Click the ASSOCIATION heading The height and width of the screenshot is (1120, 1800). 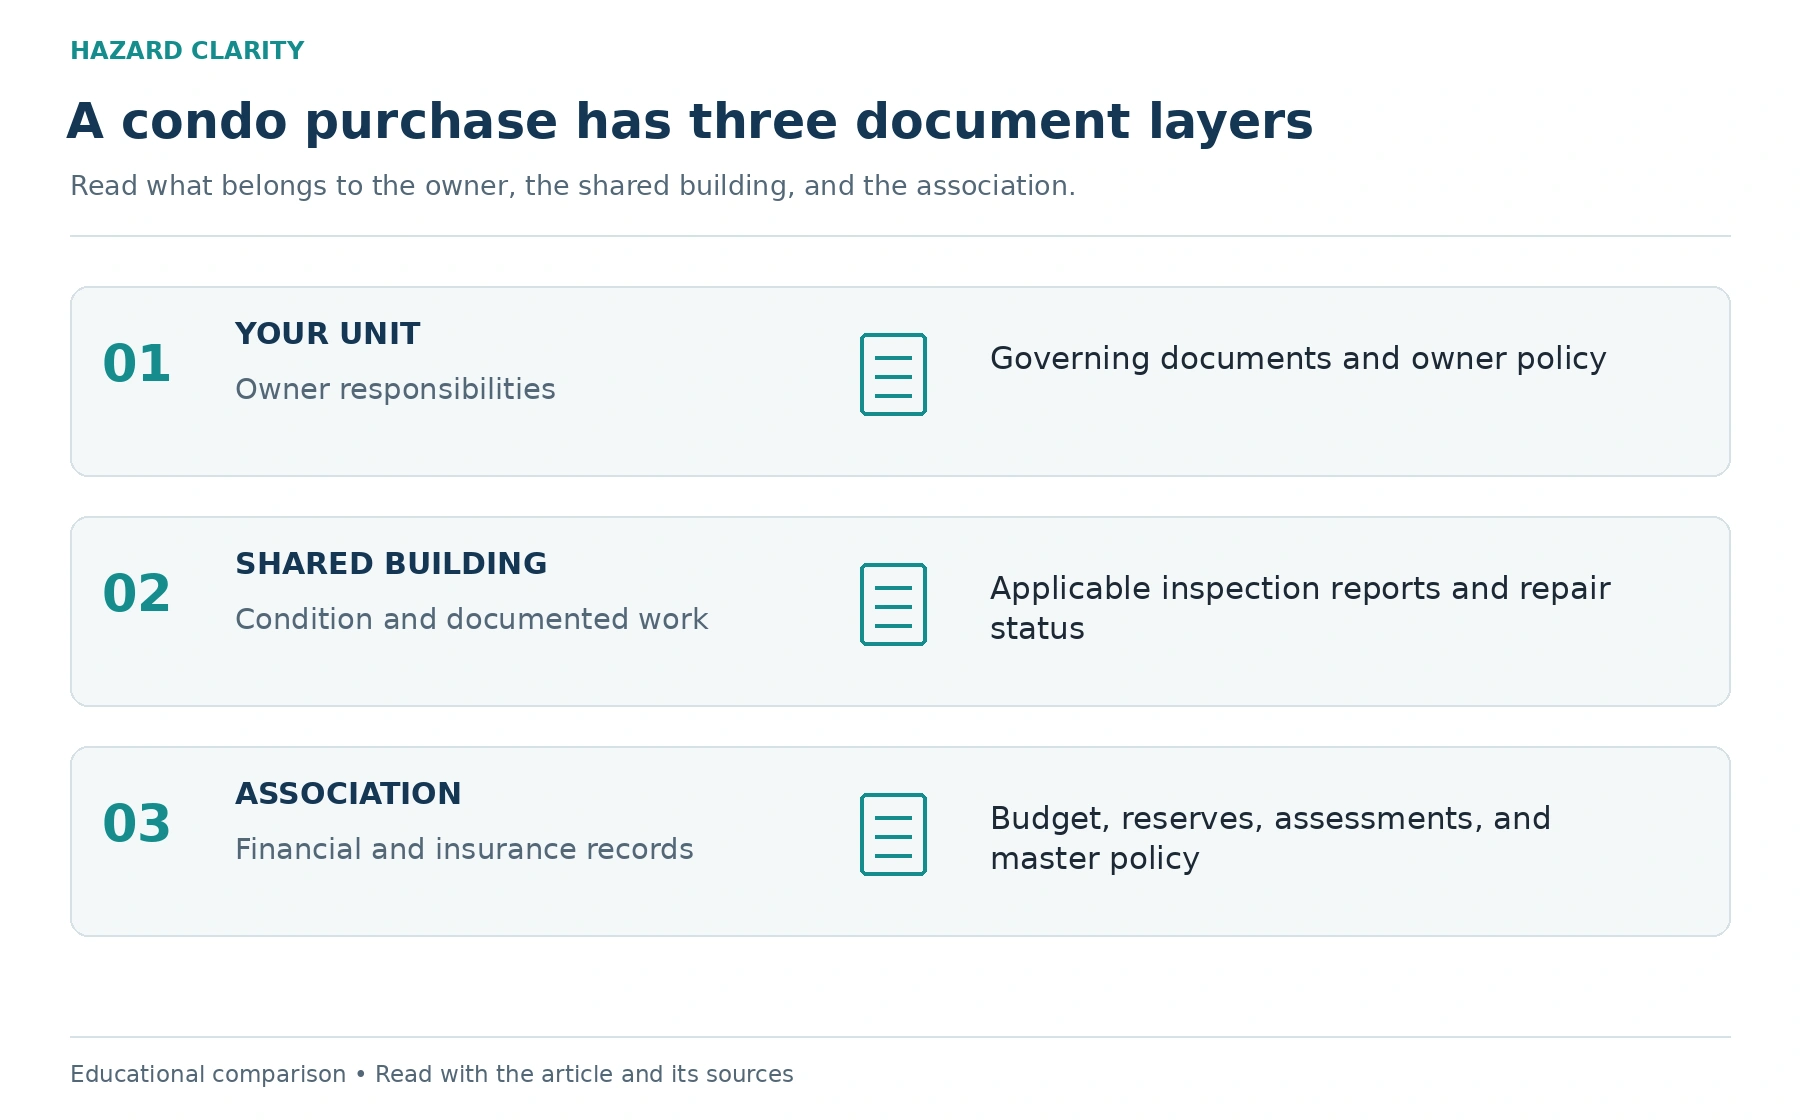tap(348, 794)
